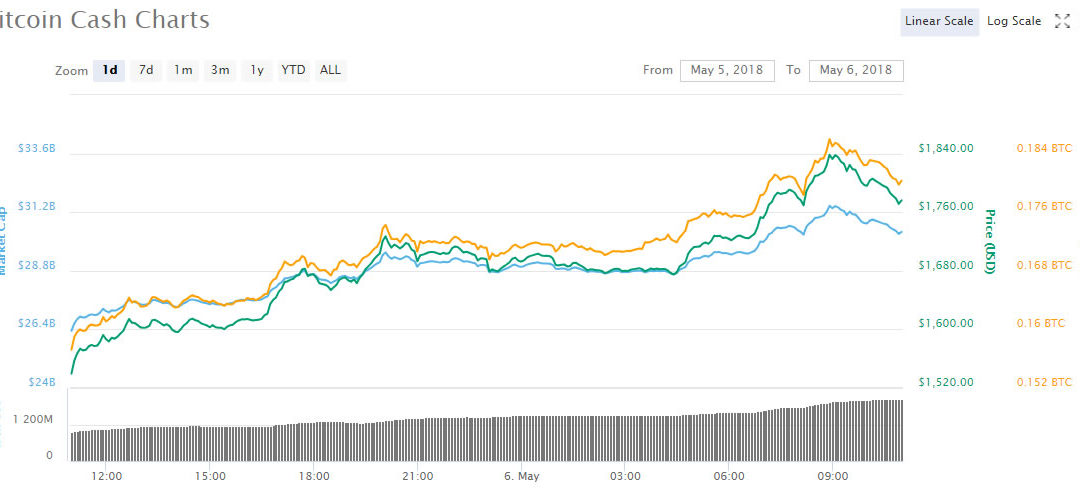1080x503 pixels.
Task: Click the 21:00 time axis label
Action: 418,476
